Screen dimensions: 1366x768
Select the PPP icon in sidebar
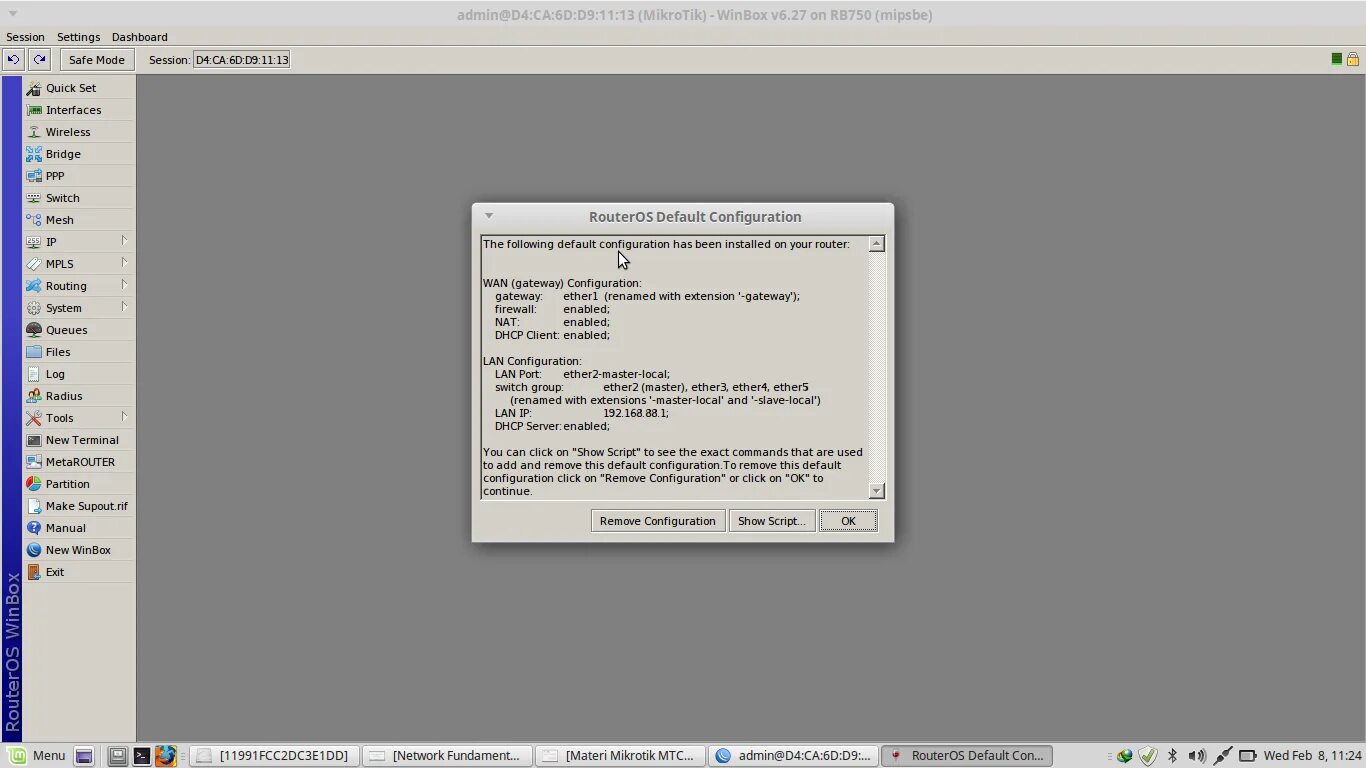[34, 176]
